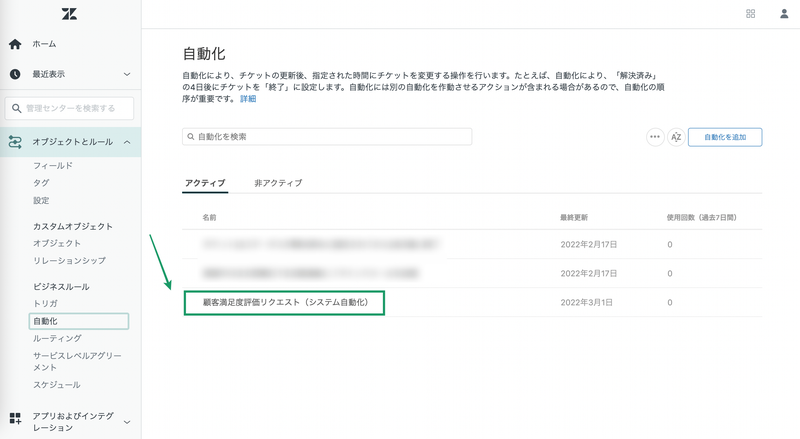The width and height of the screenshot is (800, 439).
Task: Expand the 最近表示 chevron
Action: click(127, 74)
